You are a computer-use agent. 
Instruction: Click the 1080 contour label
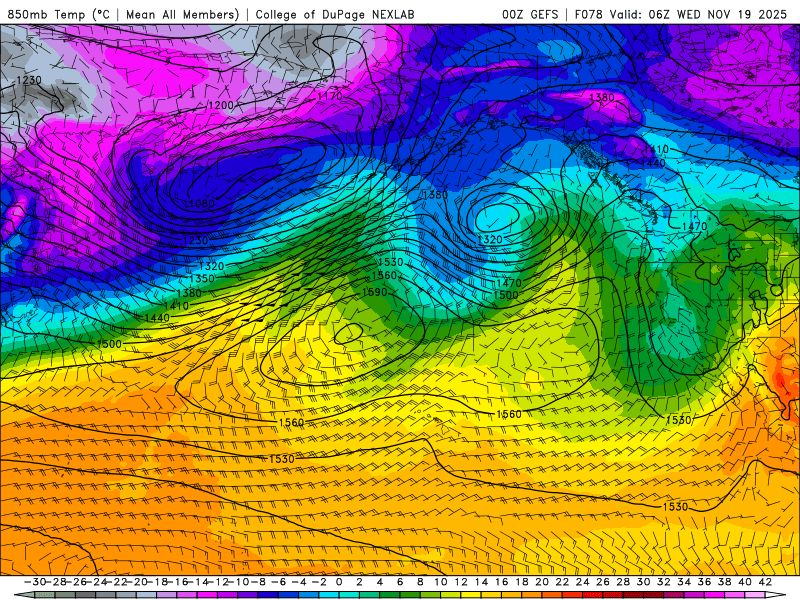point(202,204)
